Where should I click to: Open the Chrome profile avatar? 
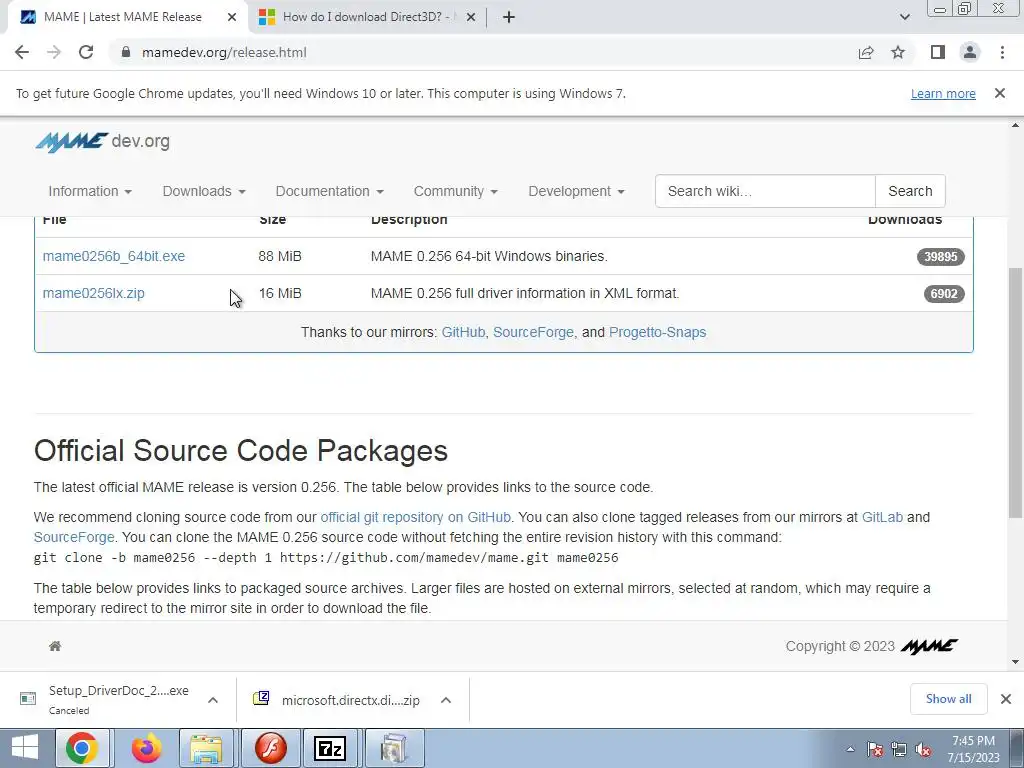click(970, 52)
